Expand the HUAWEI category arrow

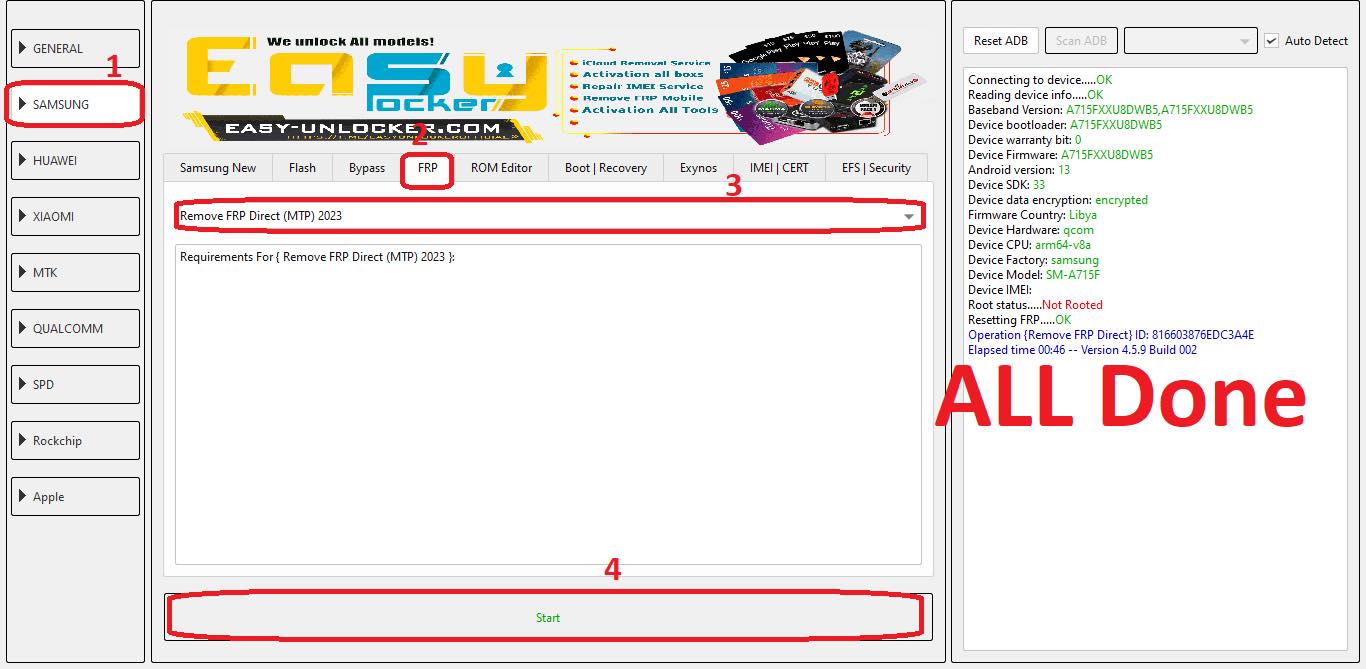point(23,160)
